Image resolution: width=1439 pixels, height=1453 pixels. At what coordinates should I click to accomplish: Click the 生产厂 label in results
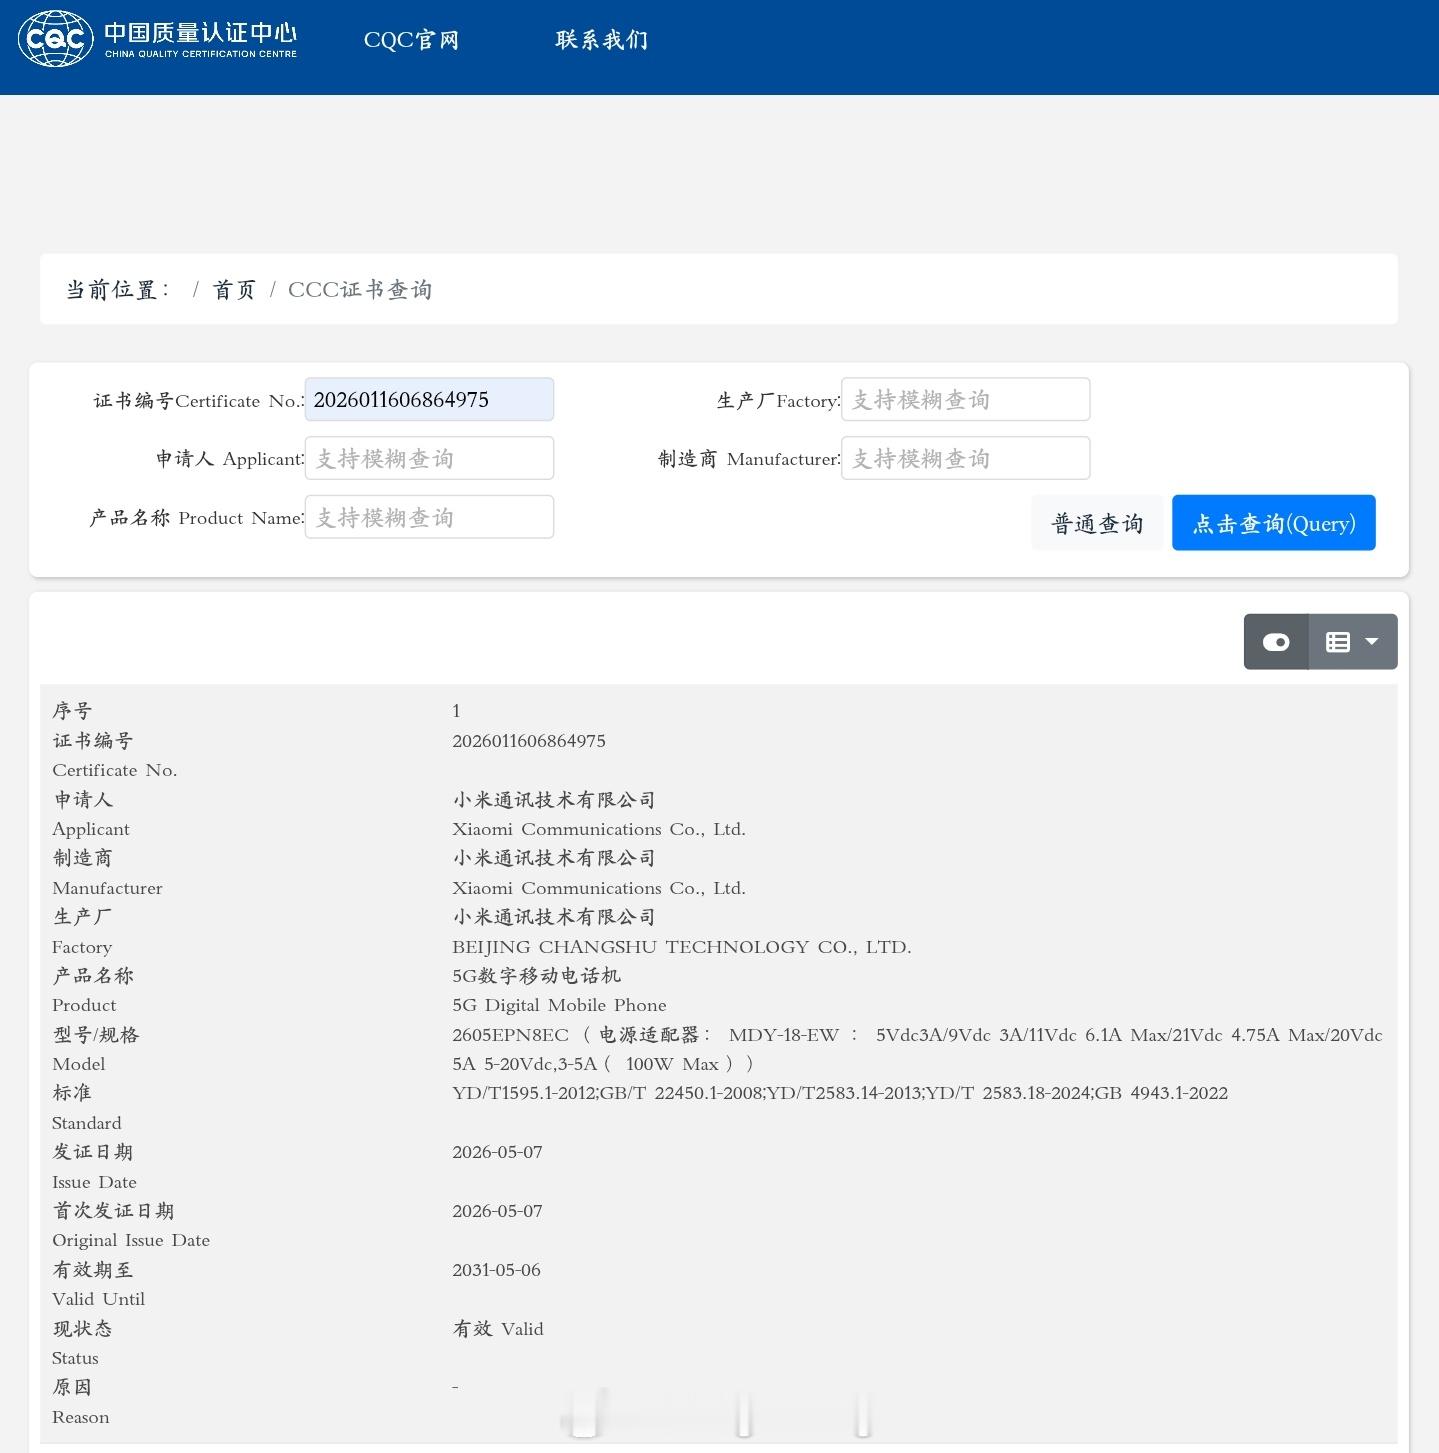(82, 917)
